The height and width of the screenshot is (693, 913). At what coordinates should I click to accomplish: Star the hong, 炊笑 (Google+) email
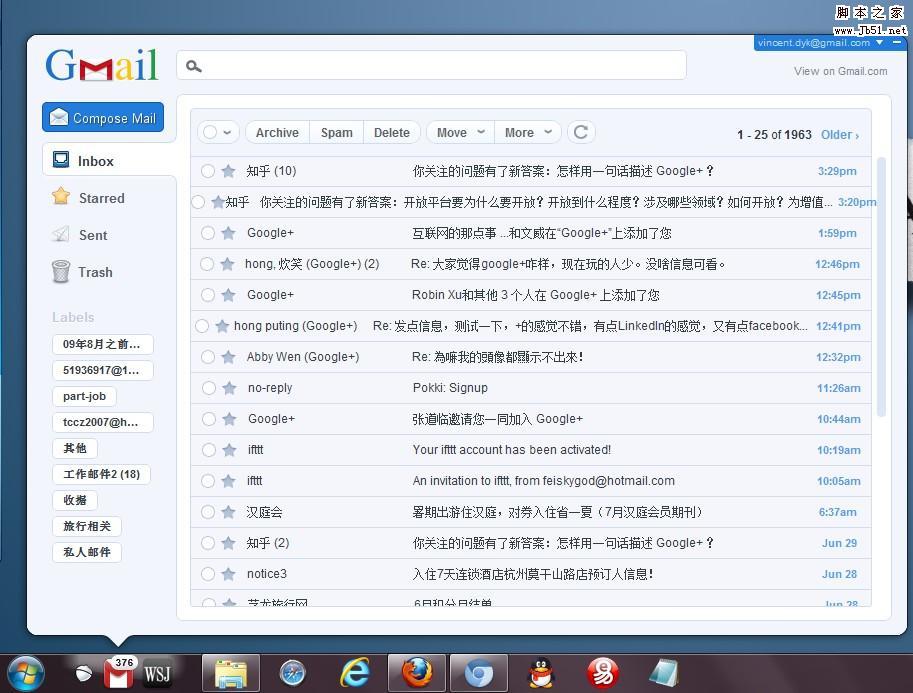coord(227,264)
